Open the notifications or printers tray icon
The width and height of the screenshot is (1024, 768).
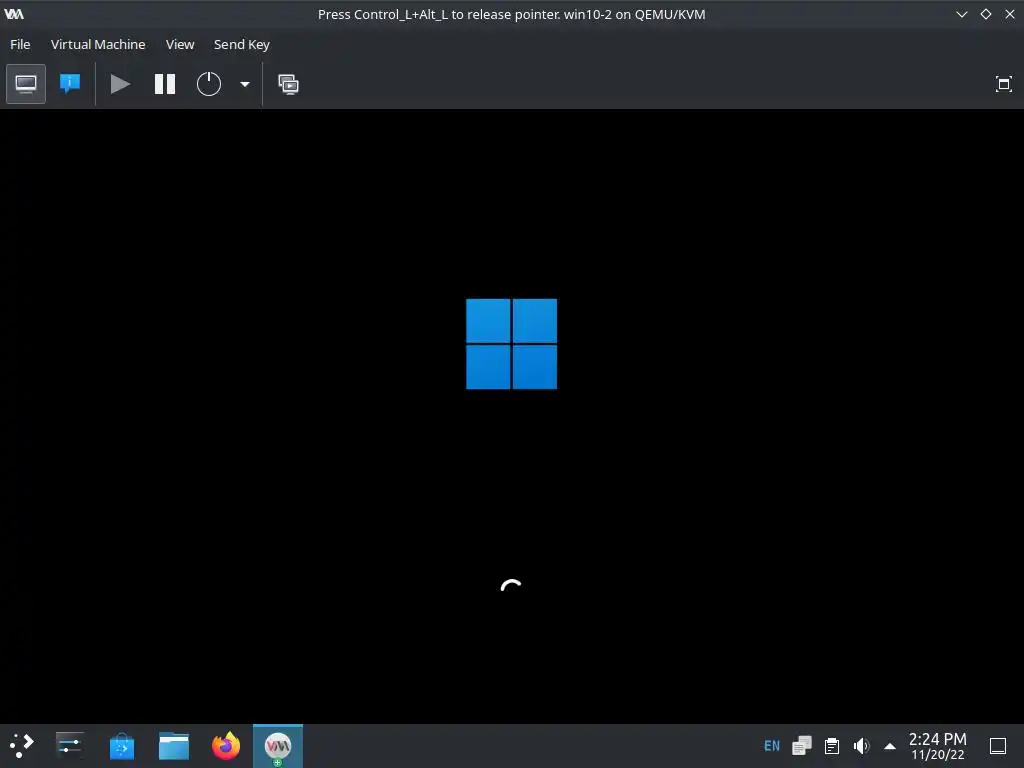(x=802, y=746)
